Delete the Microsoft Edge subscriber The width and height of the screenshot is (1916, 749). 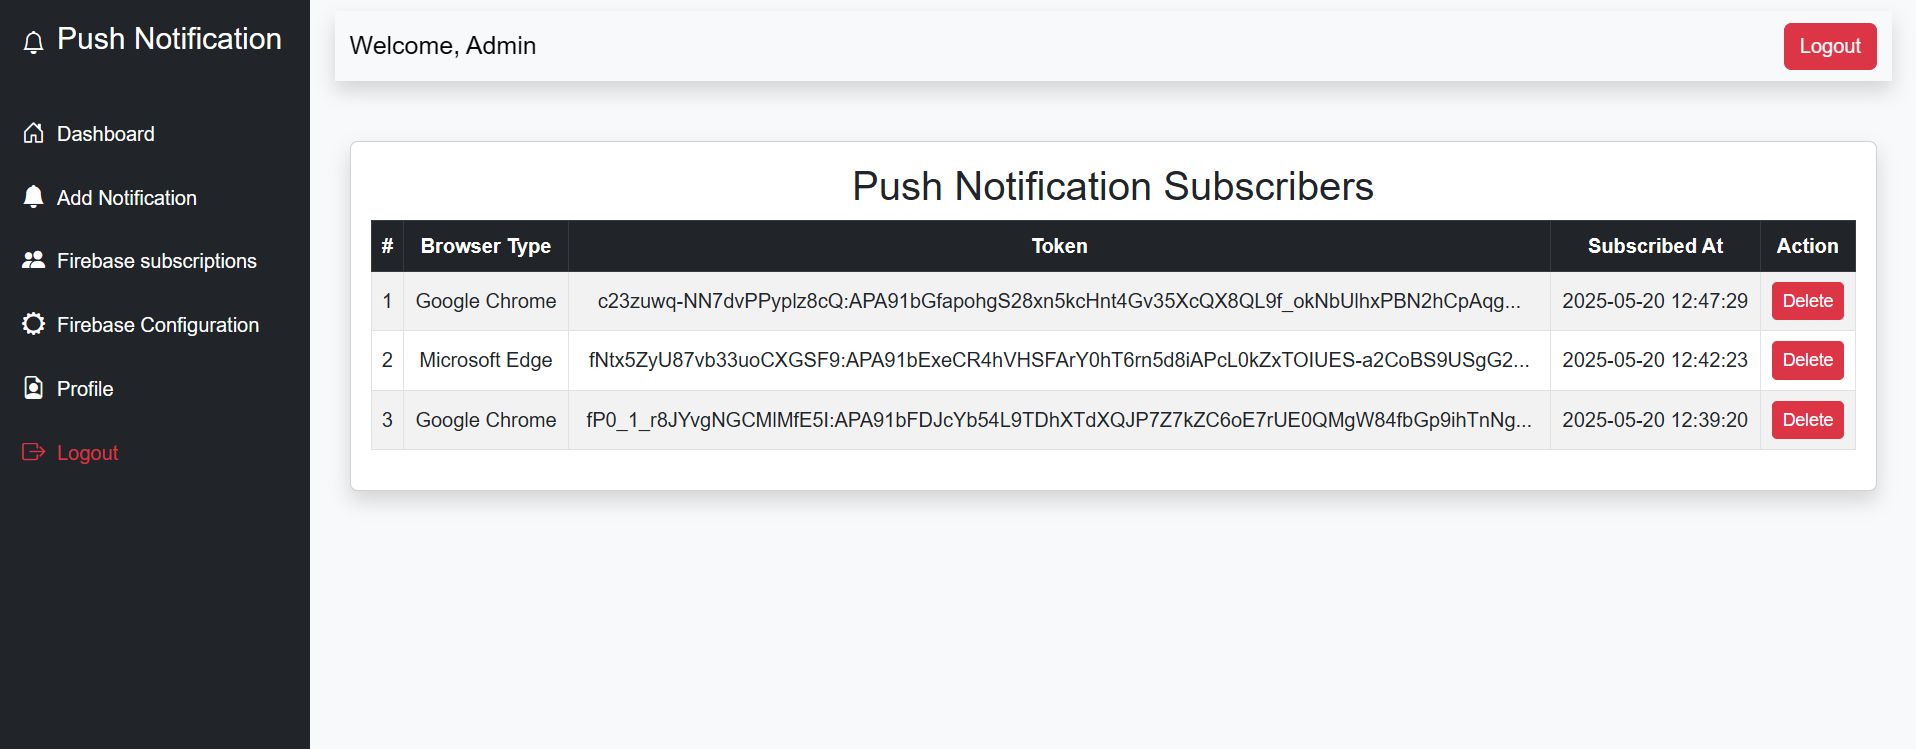tap(1807, 360)
